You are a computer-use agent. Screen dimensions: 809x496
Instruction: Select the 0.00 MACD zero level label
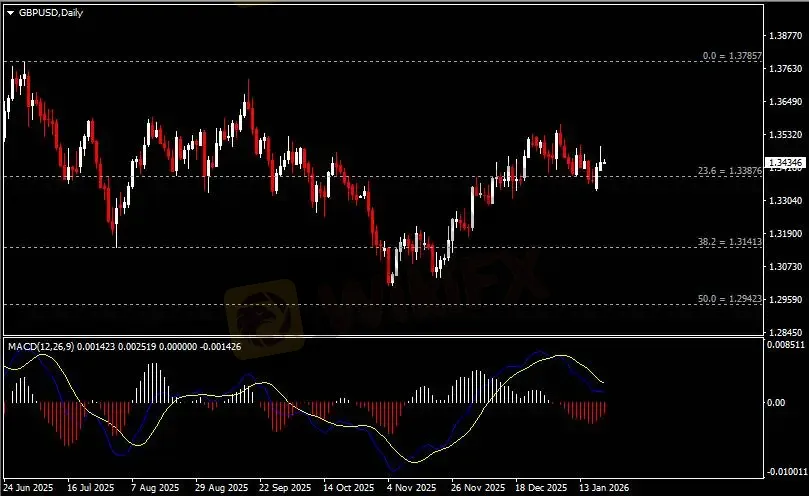[776, 403]
